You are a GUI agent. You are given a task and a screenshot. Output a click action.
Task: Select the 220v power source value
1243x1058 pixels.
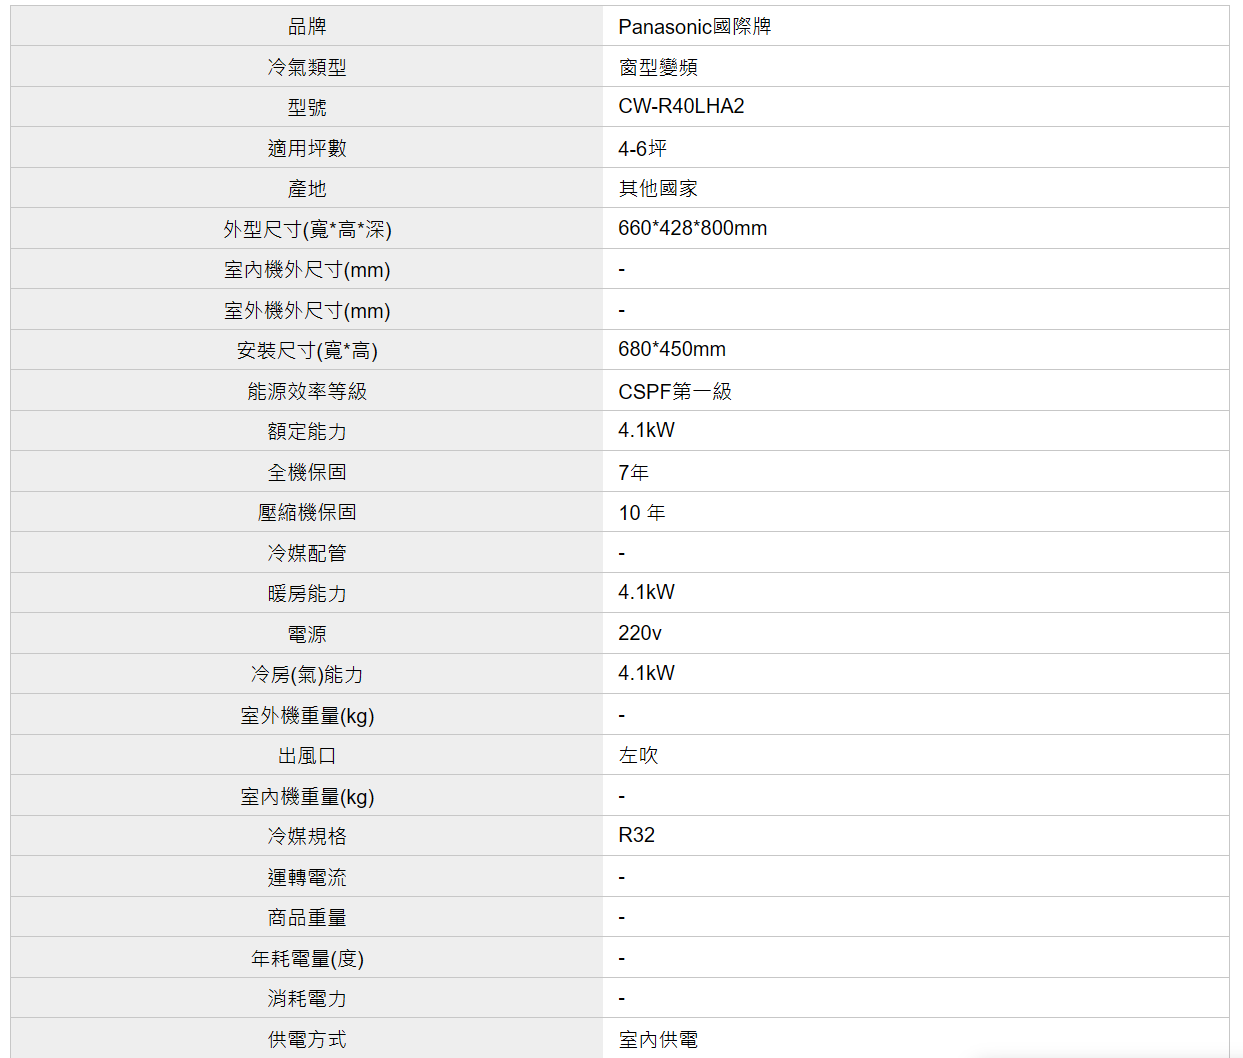pos(640,633)
